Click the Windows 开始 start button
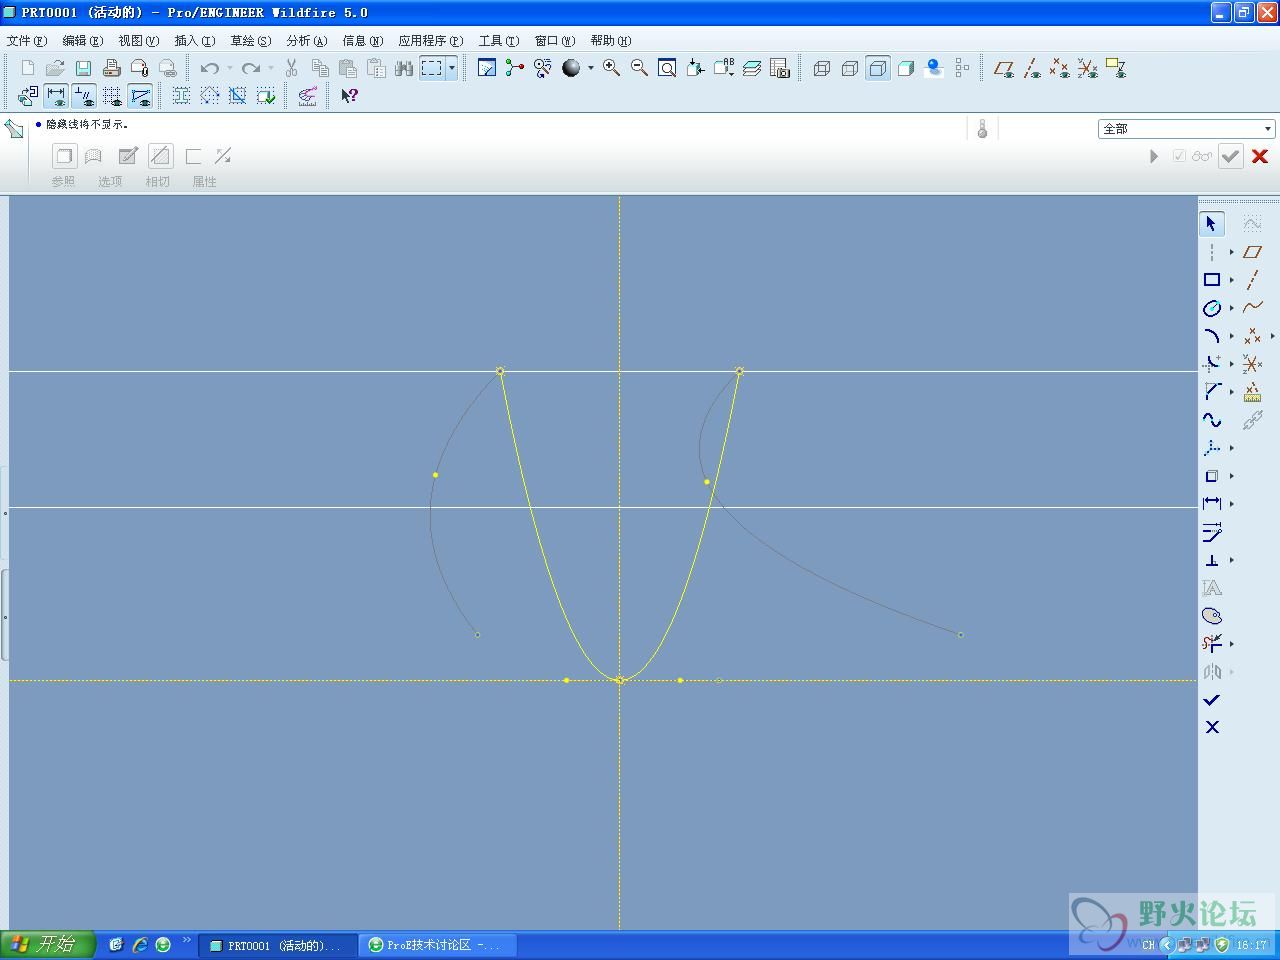This screenshot has width=1280, height=960. pos(48,944)
